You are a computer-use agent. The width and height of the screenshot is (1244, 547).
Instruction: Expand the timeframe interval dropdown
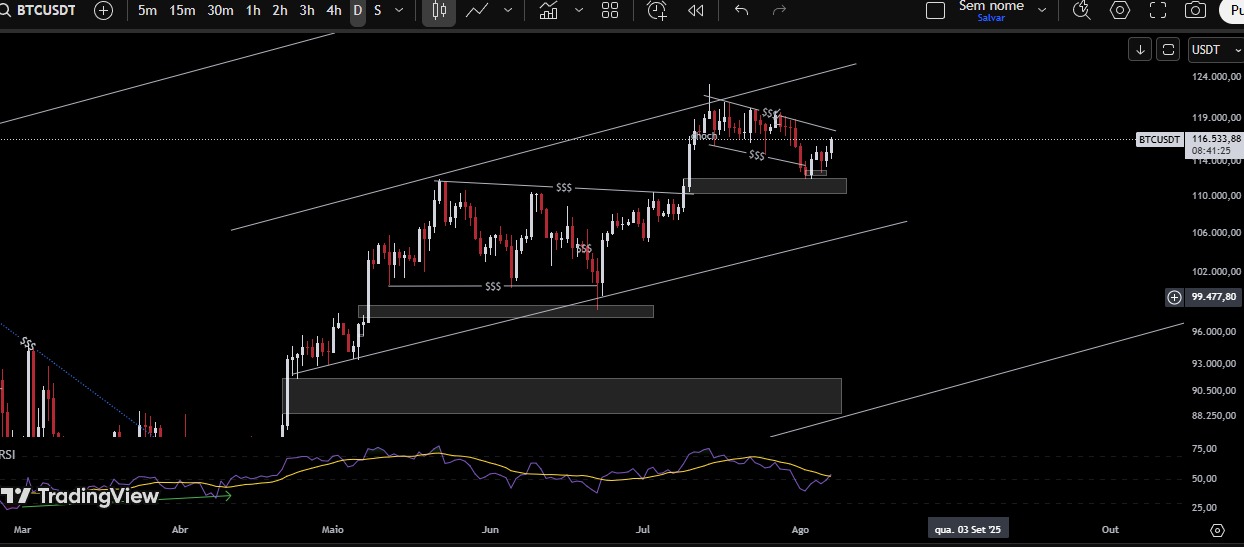coord(400,11)
